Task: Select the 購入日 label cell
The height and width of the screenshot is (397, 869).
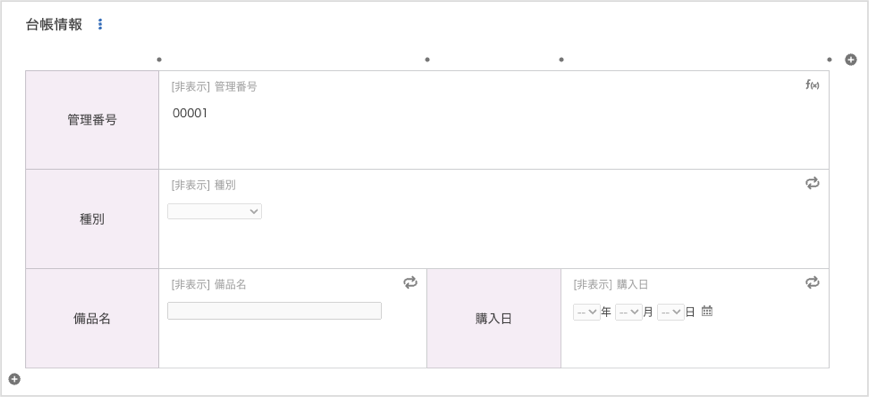Action: (x=494, y=318)
